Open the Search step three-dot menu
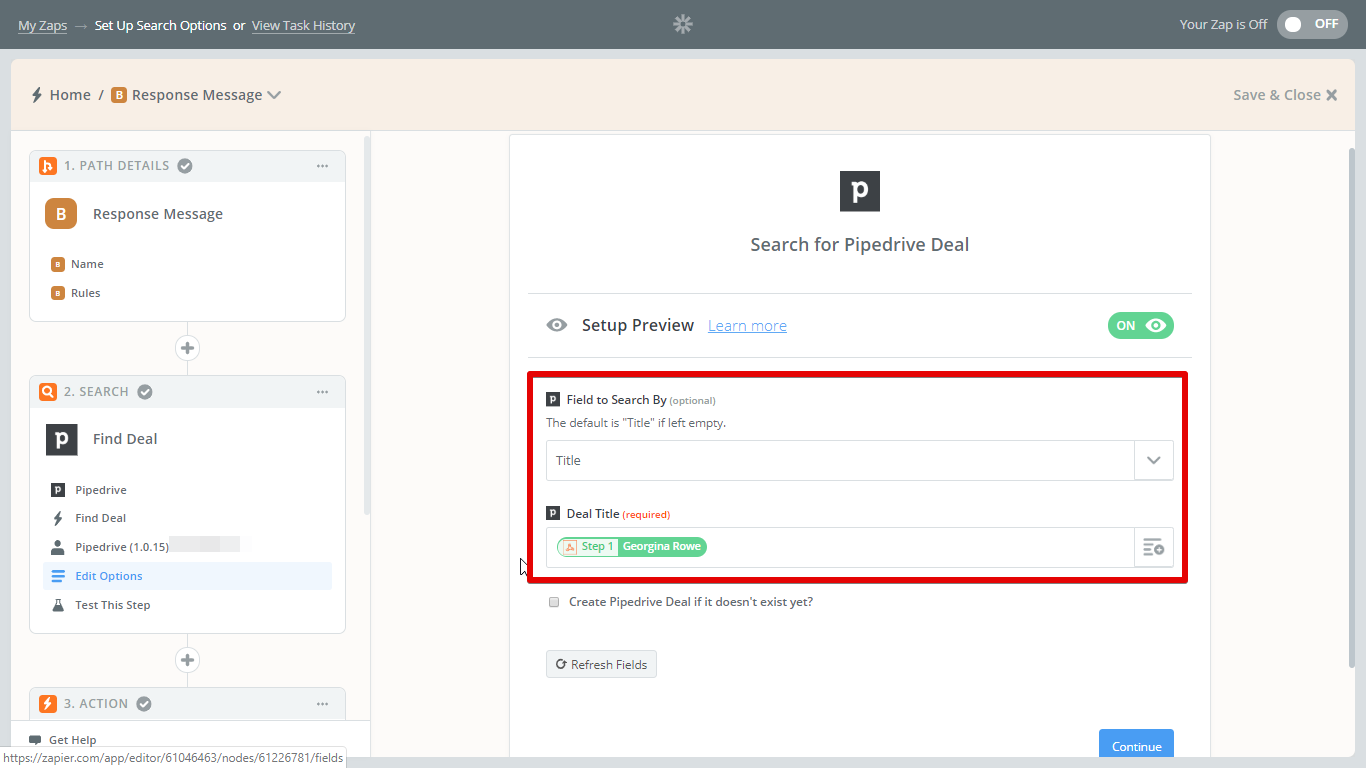Screen dimensions: 1366x768 [322, 392]
